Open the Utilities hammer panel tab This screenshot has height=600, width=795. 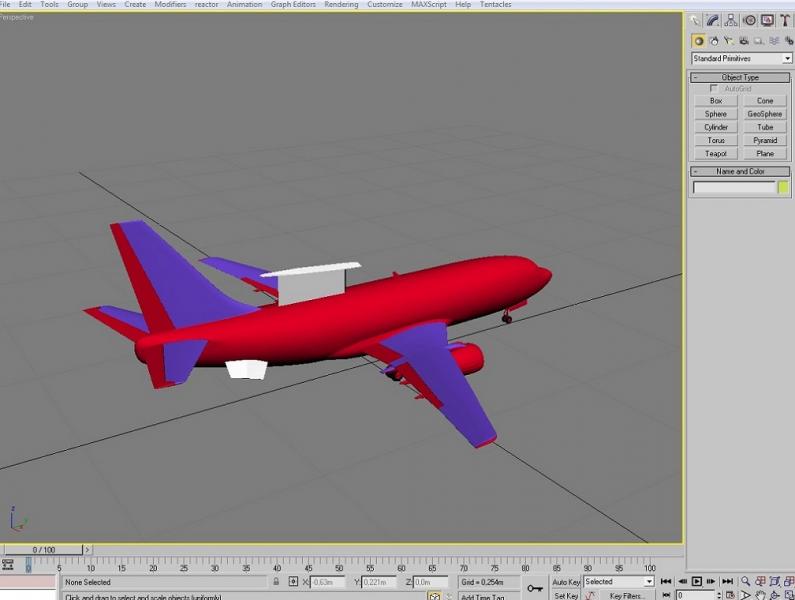785,21
